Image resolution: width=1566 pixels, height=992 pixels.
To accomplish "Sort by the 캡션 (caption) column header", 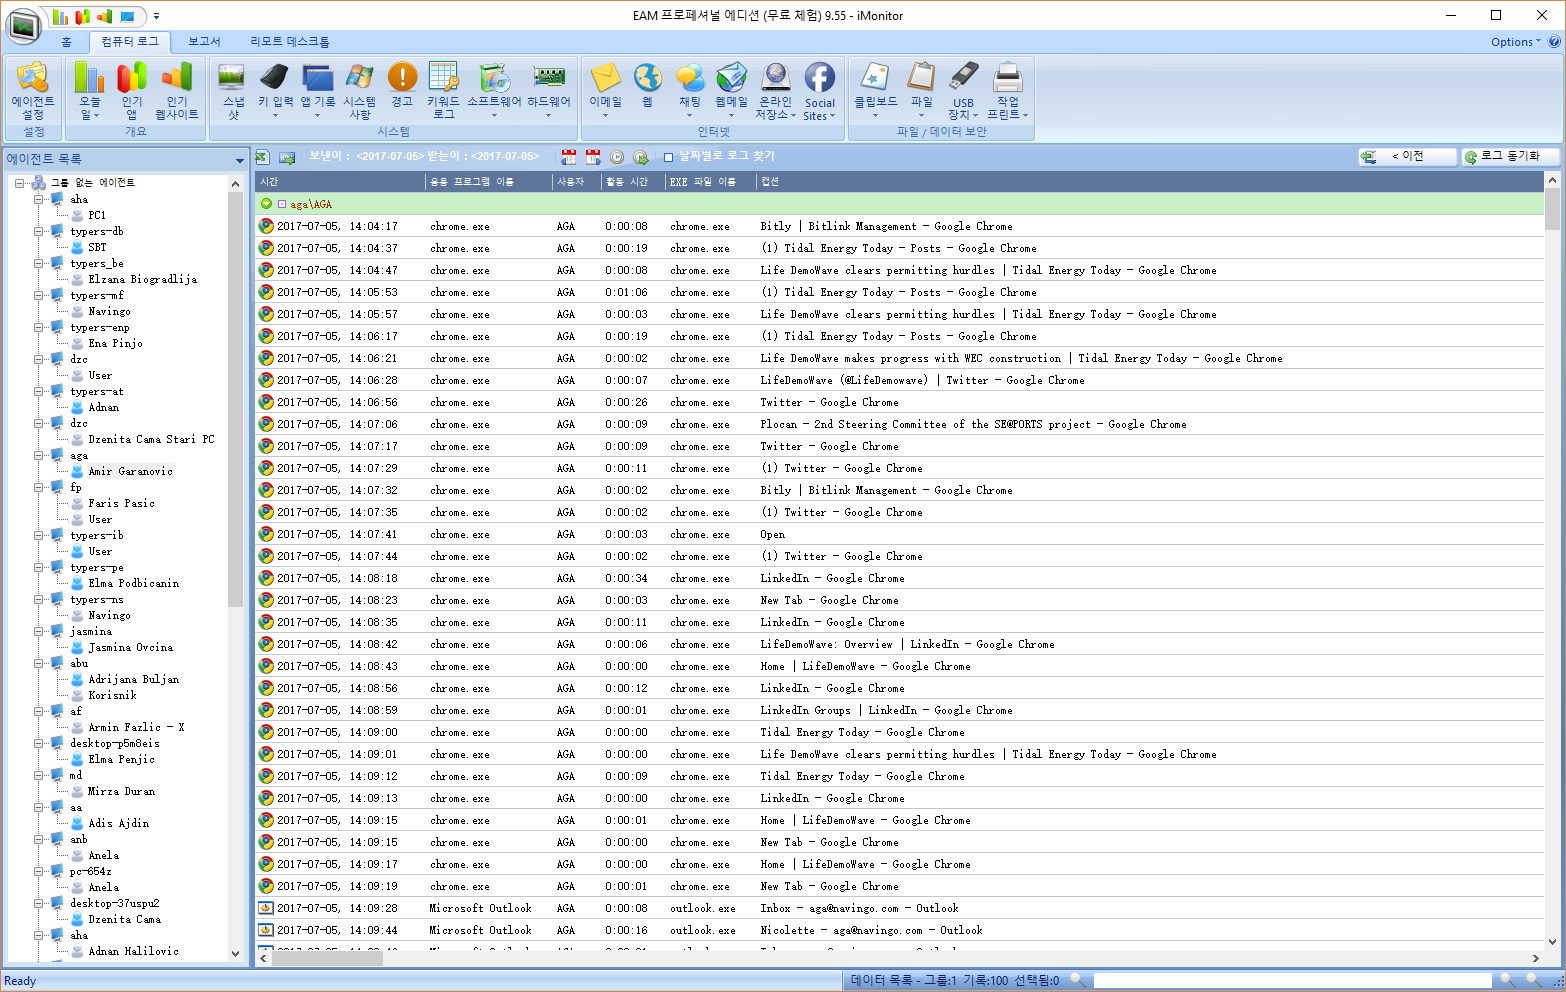I will (1150, 181).
